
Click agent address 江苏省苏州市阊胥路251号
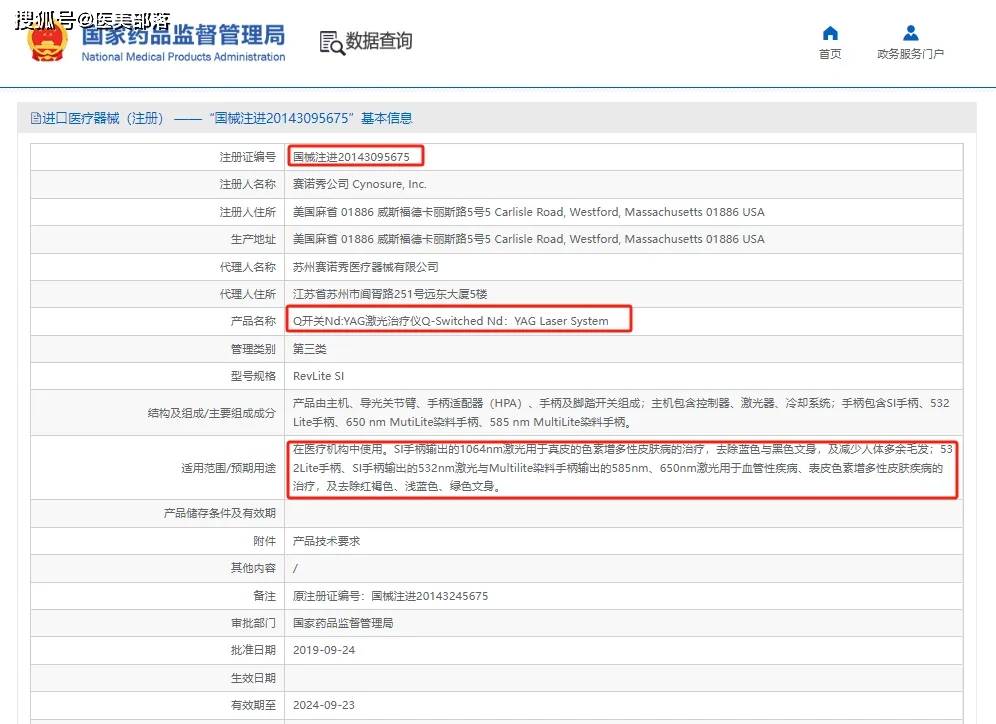[390, 294]
